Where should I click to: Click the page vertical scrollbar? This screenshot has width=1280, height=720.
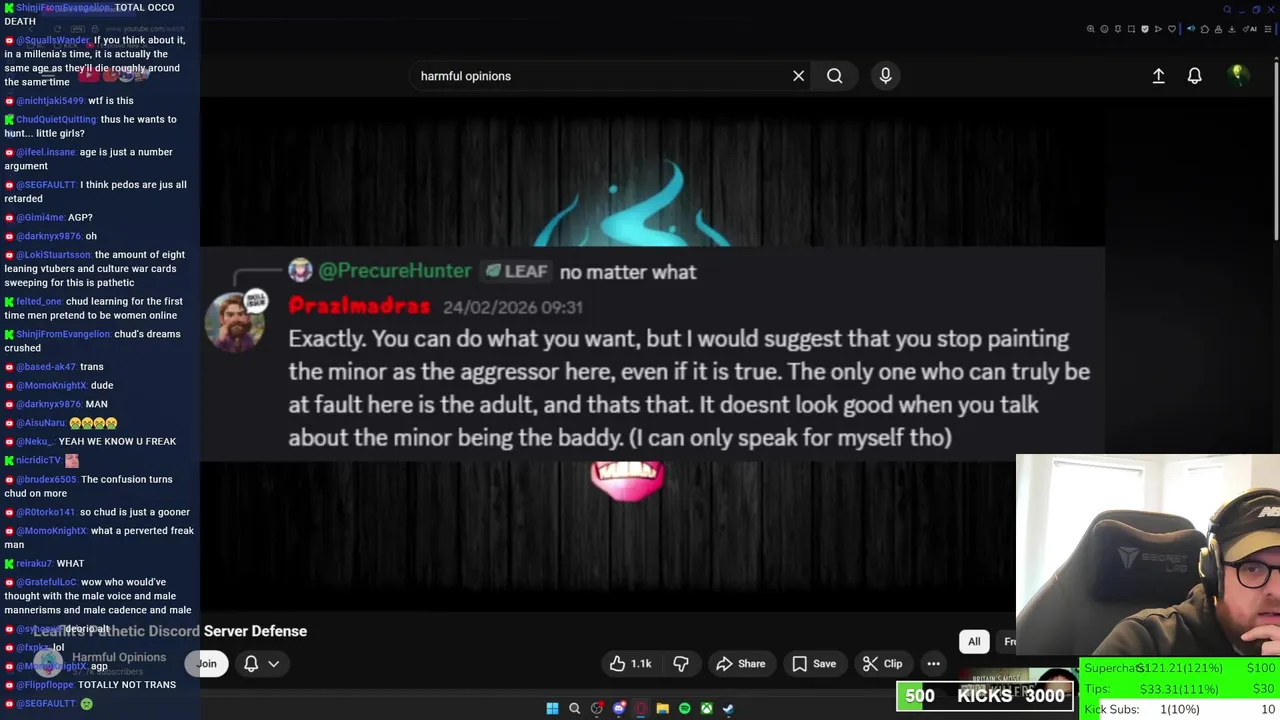(x=1275, y=150)
